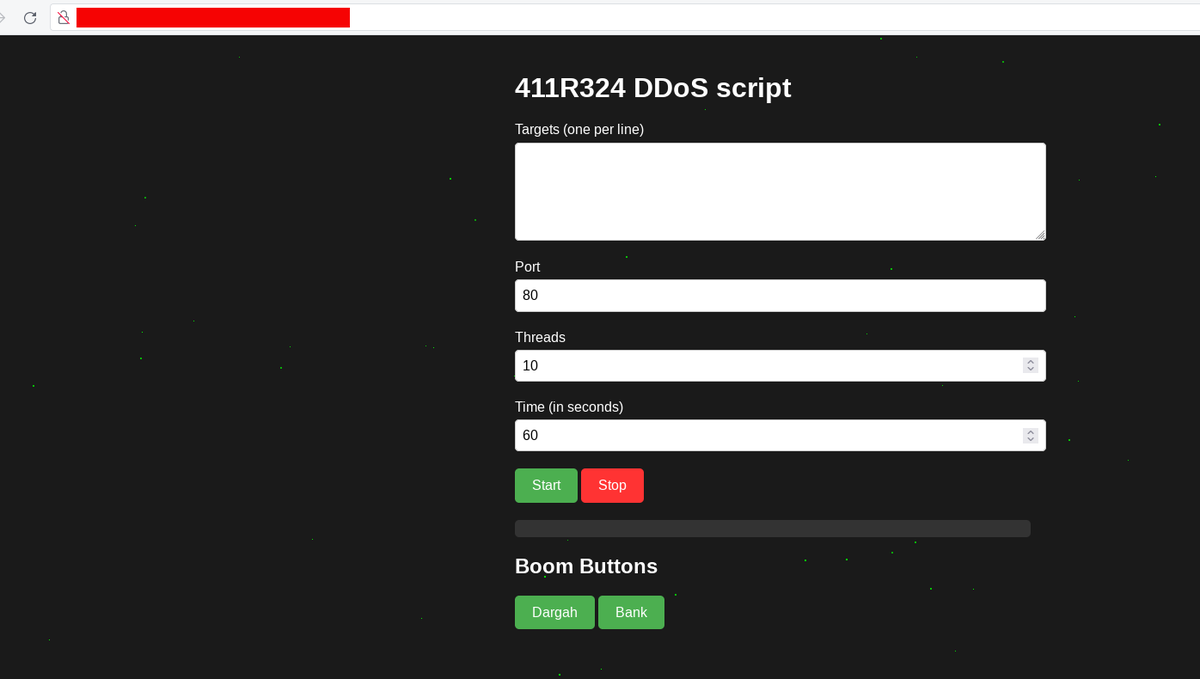Click the Bank button
The height and width of the screenshot is (679, 1200).
pyautogui.click(x=631, y=612)
